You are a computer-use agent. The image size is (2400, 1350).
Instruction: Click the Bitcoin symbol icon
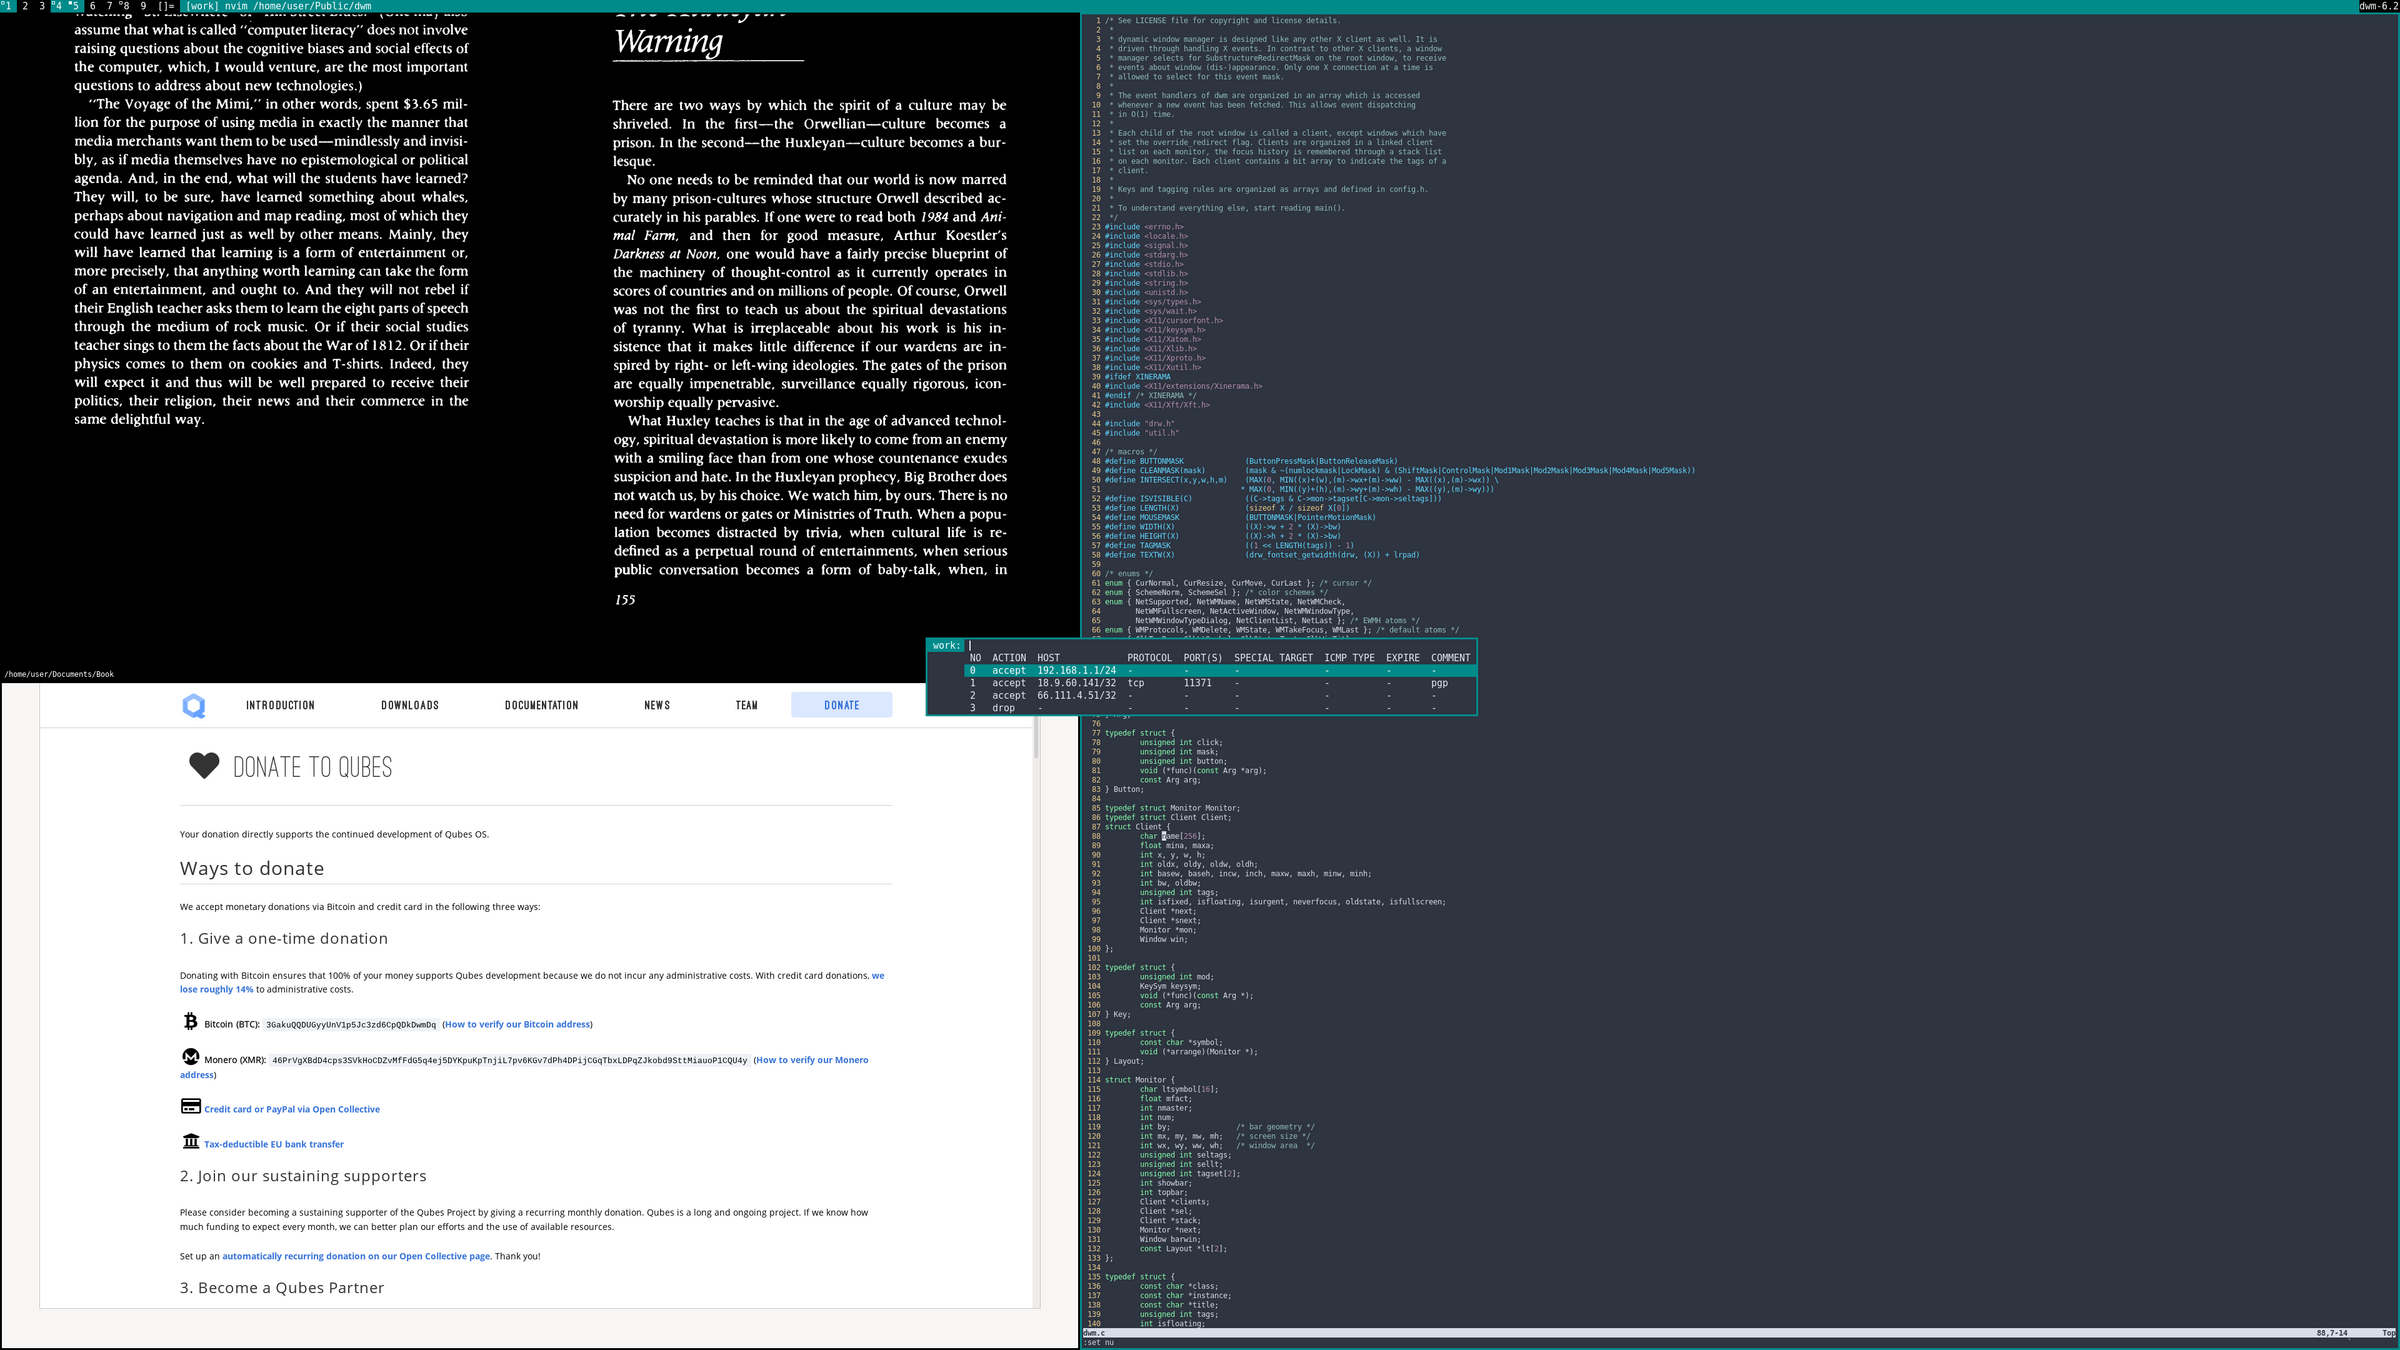click(190, 1021)
